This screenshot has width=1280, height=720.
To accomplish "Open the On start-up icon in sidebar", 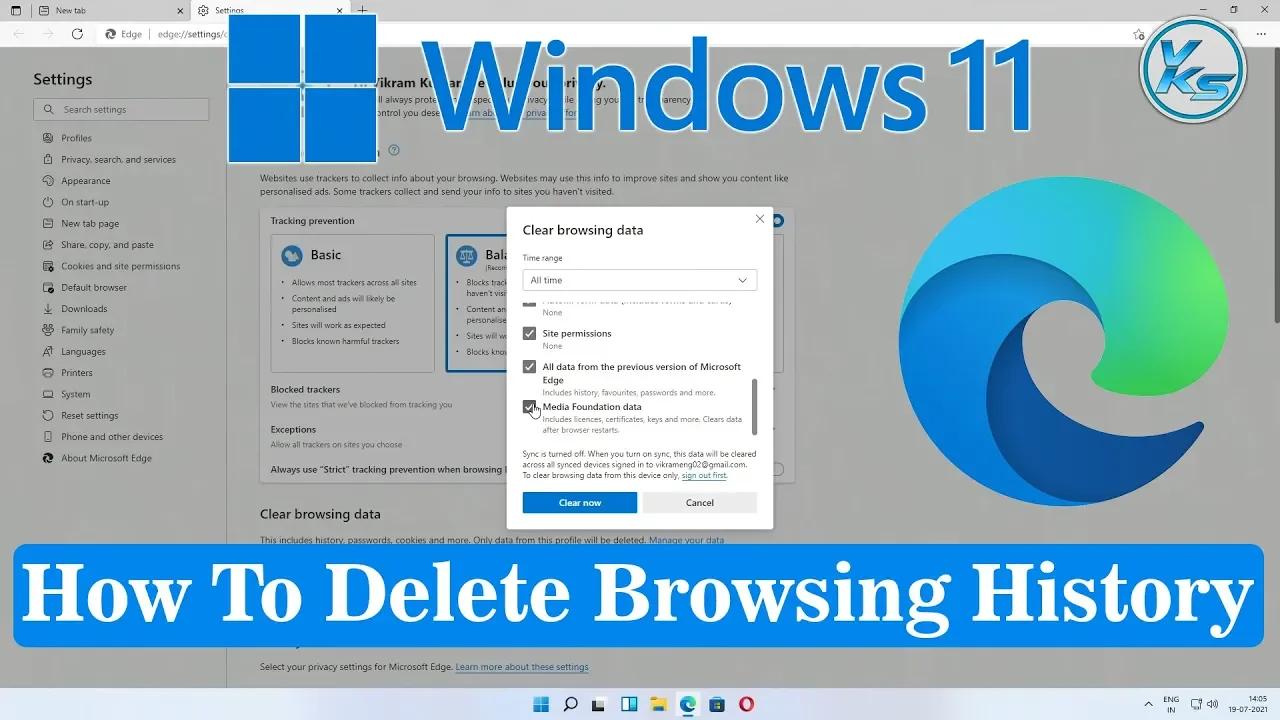I will tap(48, 202).
